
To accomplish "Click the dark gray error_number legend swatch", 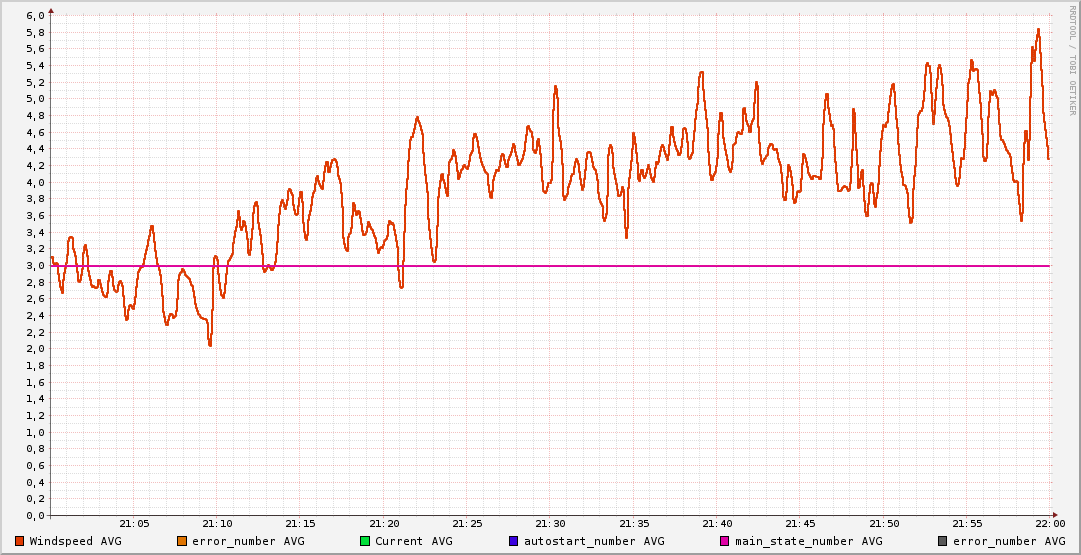I will click(x=942, y=541).
